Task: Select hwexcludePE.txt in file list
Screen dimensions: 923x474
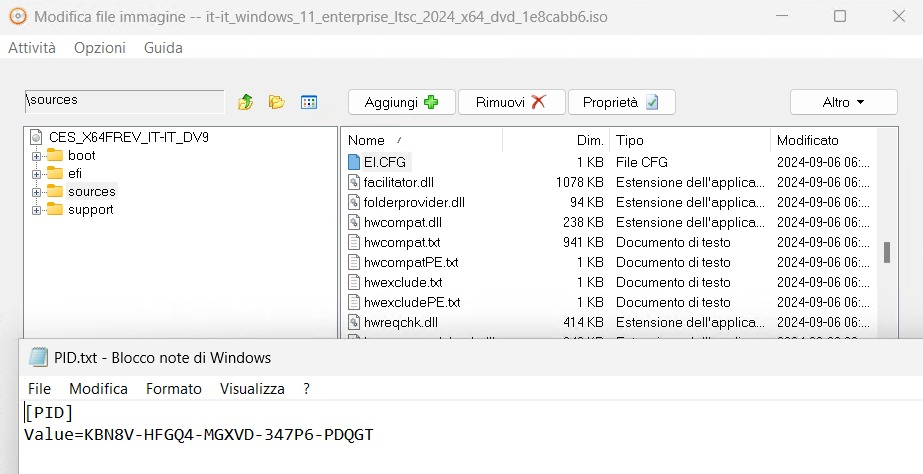Action: tap(412, 303)
